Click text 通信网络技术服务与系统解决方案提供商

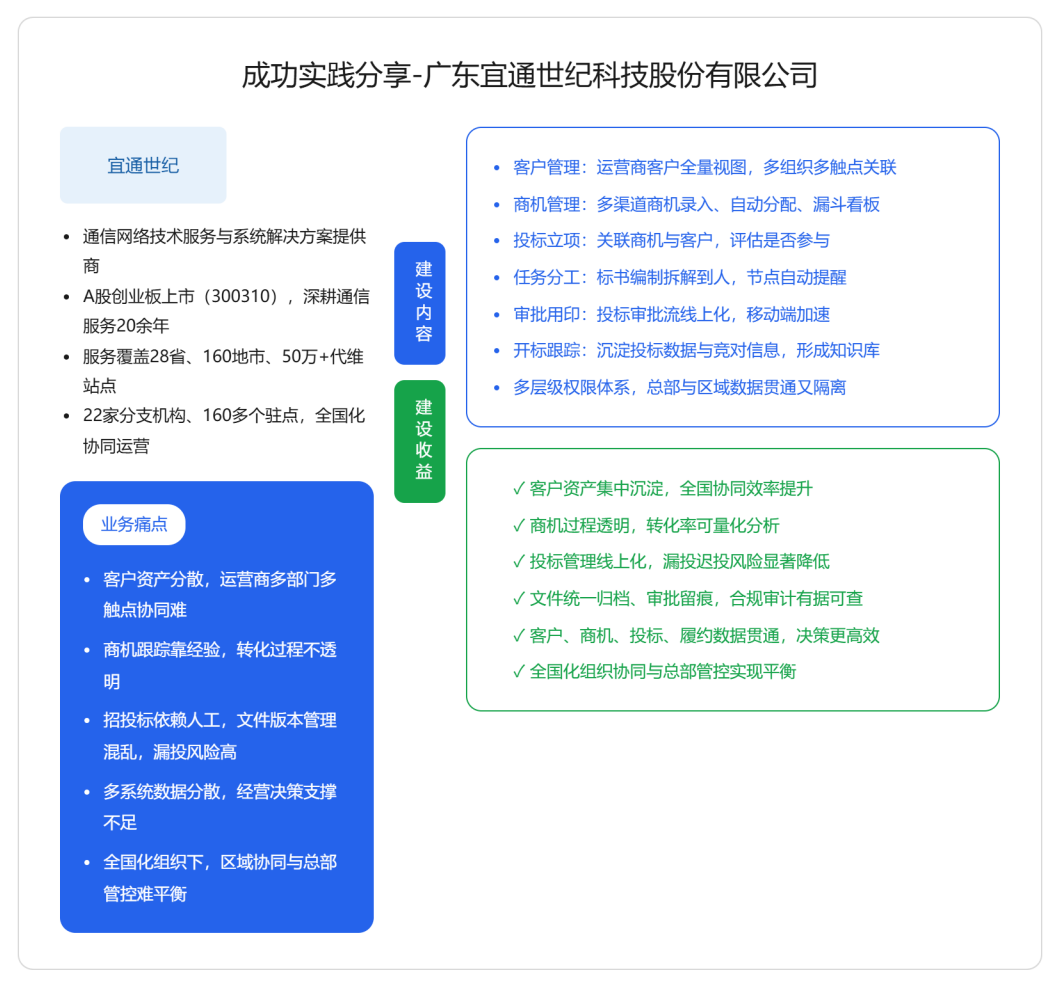click(224, 251)
